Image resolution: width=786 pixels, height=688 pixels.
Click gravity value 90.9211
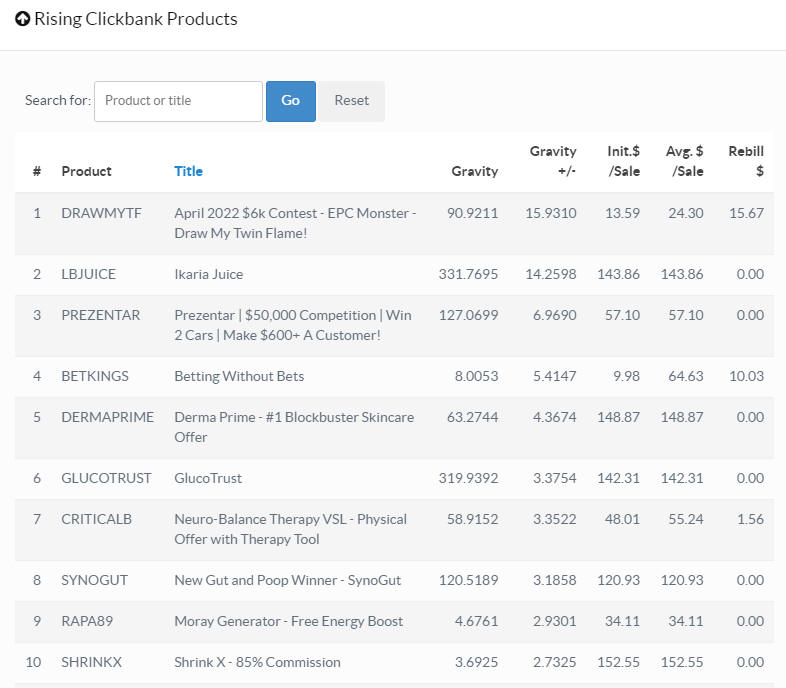pyautogui.click(x=473, y=213)
